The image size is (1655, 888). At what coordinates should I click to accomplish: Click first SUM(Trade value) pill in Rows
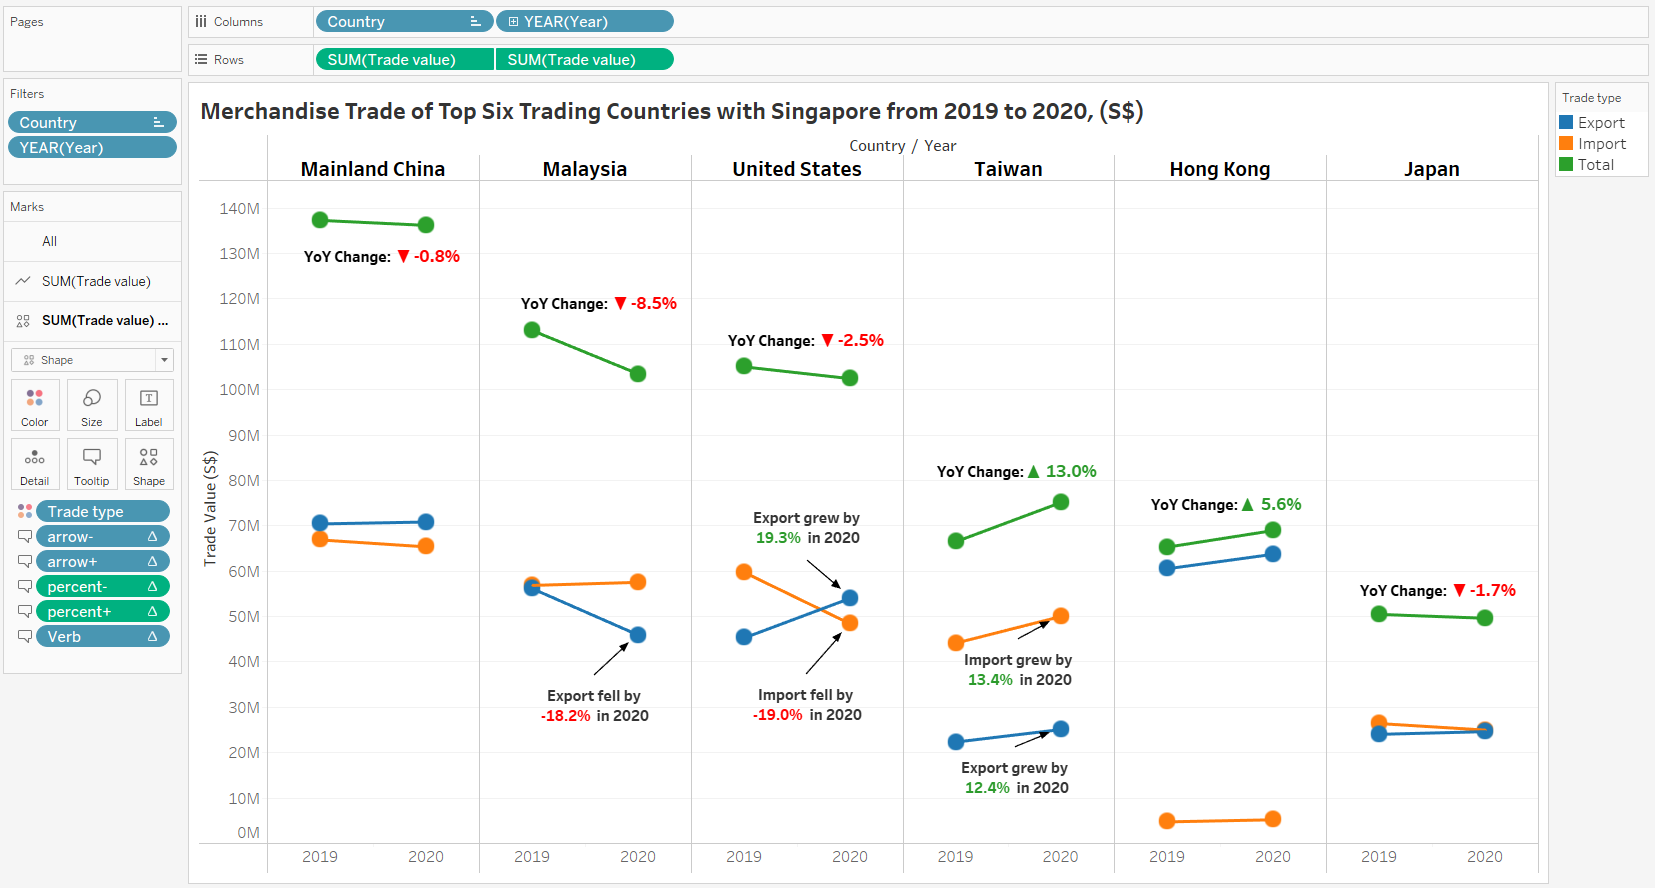pyautogui.click(x=404, y=59)
